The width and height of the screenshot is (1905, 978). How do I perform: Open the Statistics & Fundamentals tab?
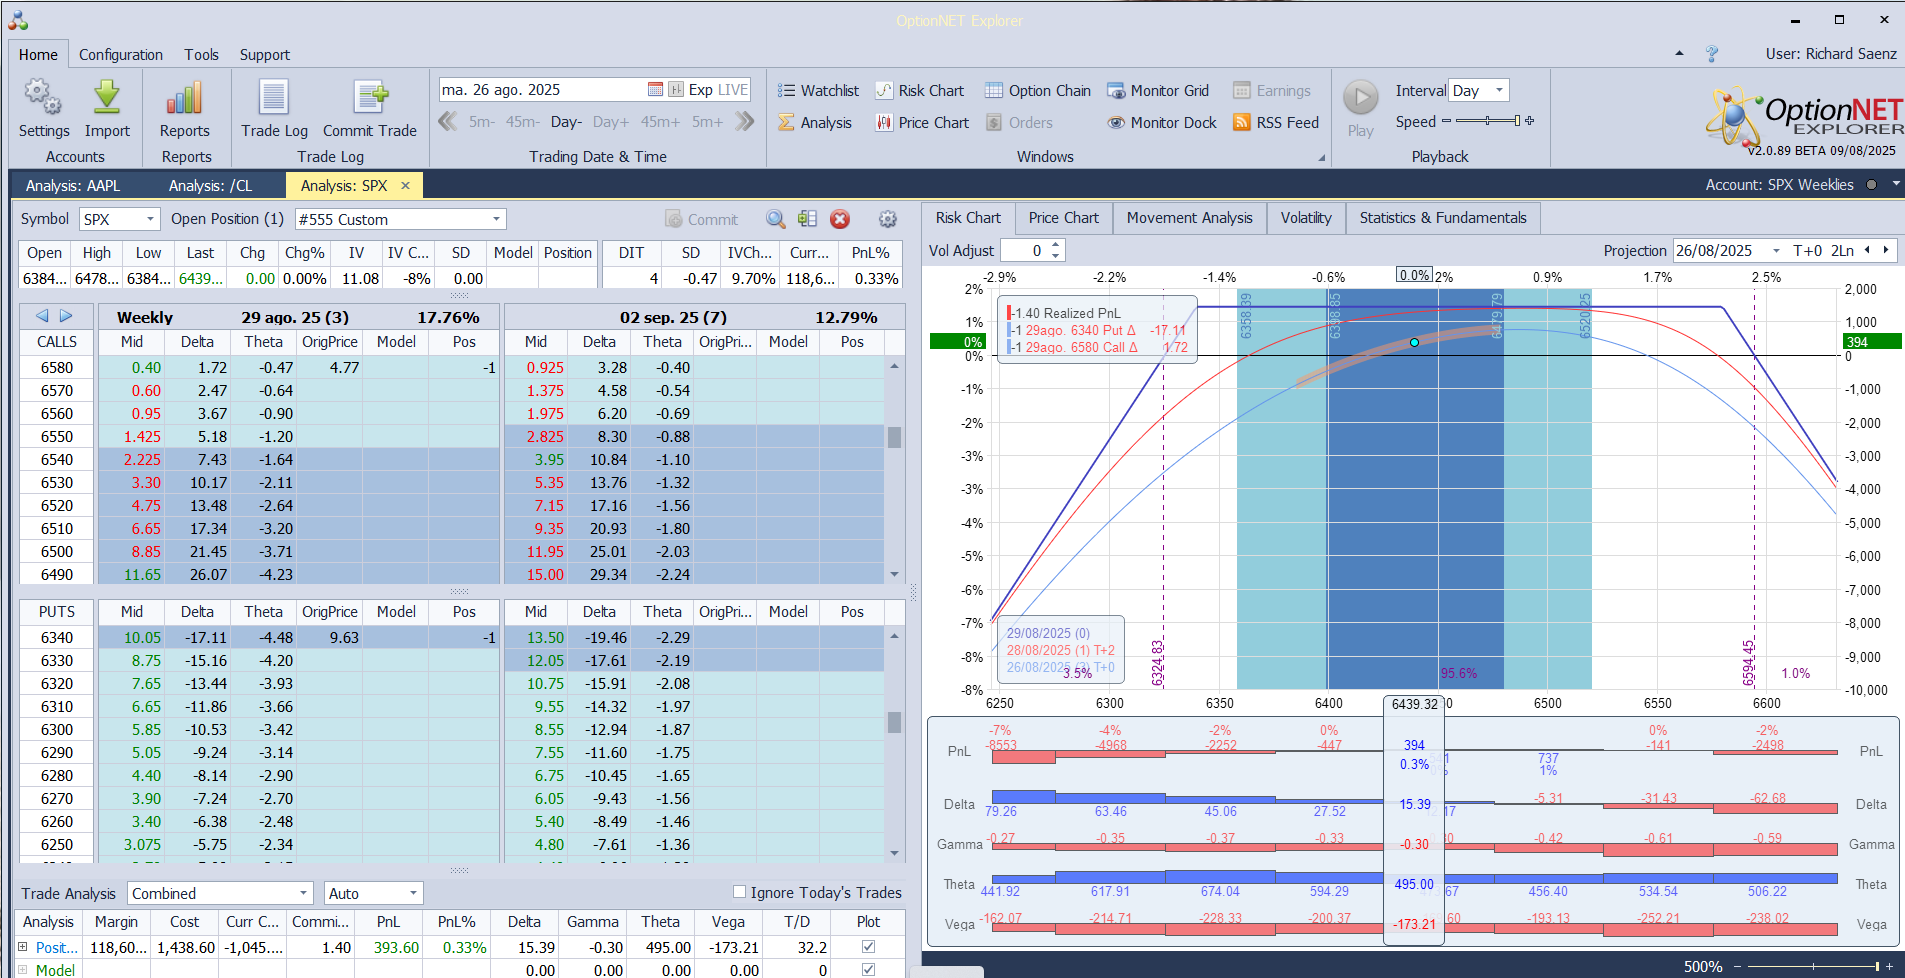point(1443,217)
